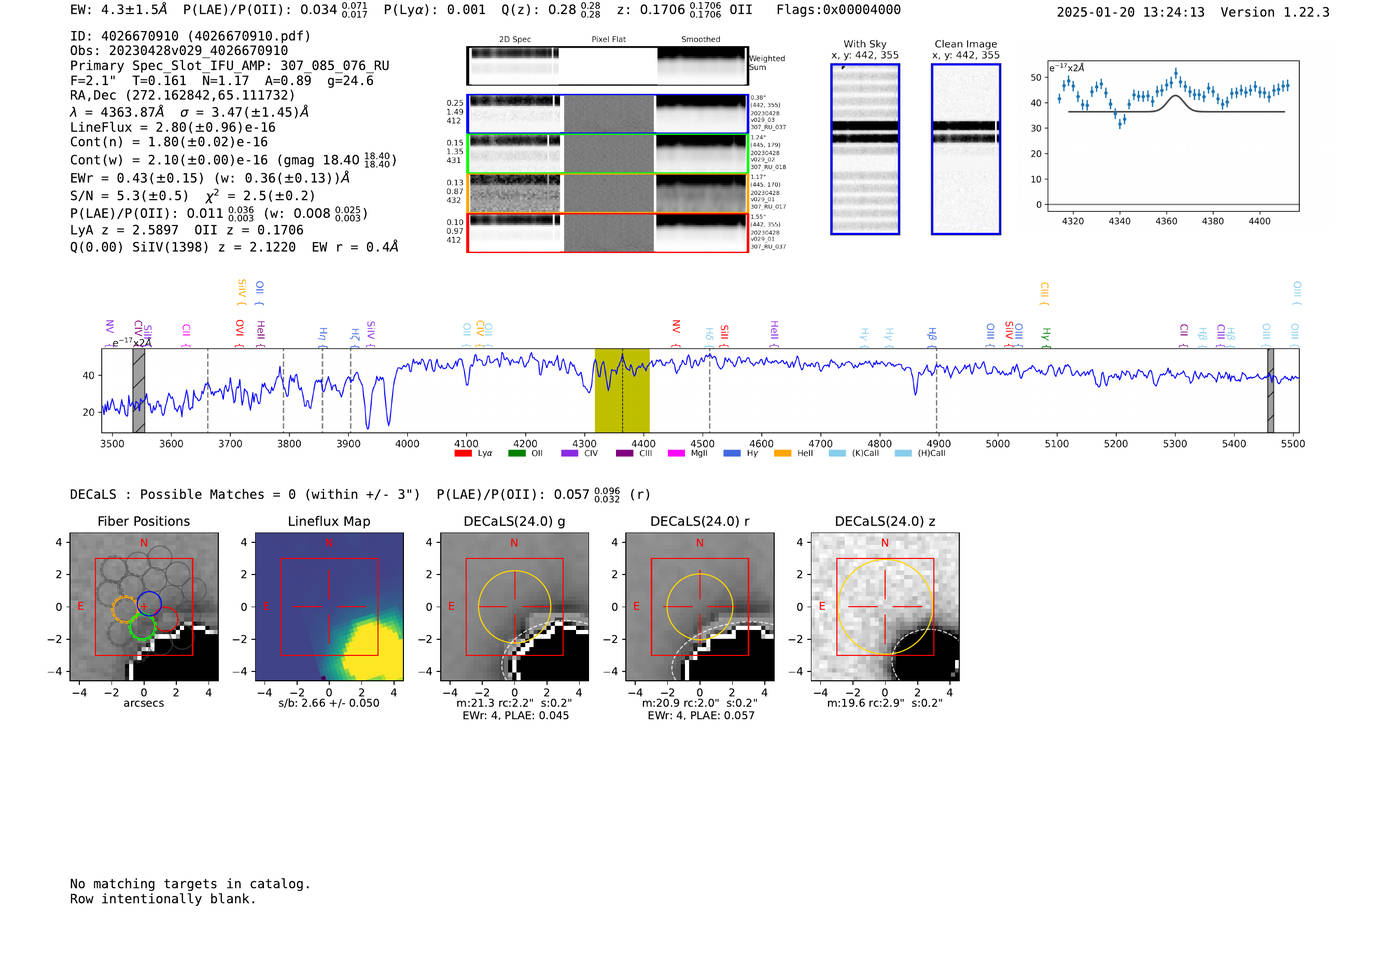Open the Clean Image thumbnail
1400x953 pixels.
[966, 149]
